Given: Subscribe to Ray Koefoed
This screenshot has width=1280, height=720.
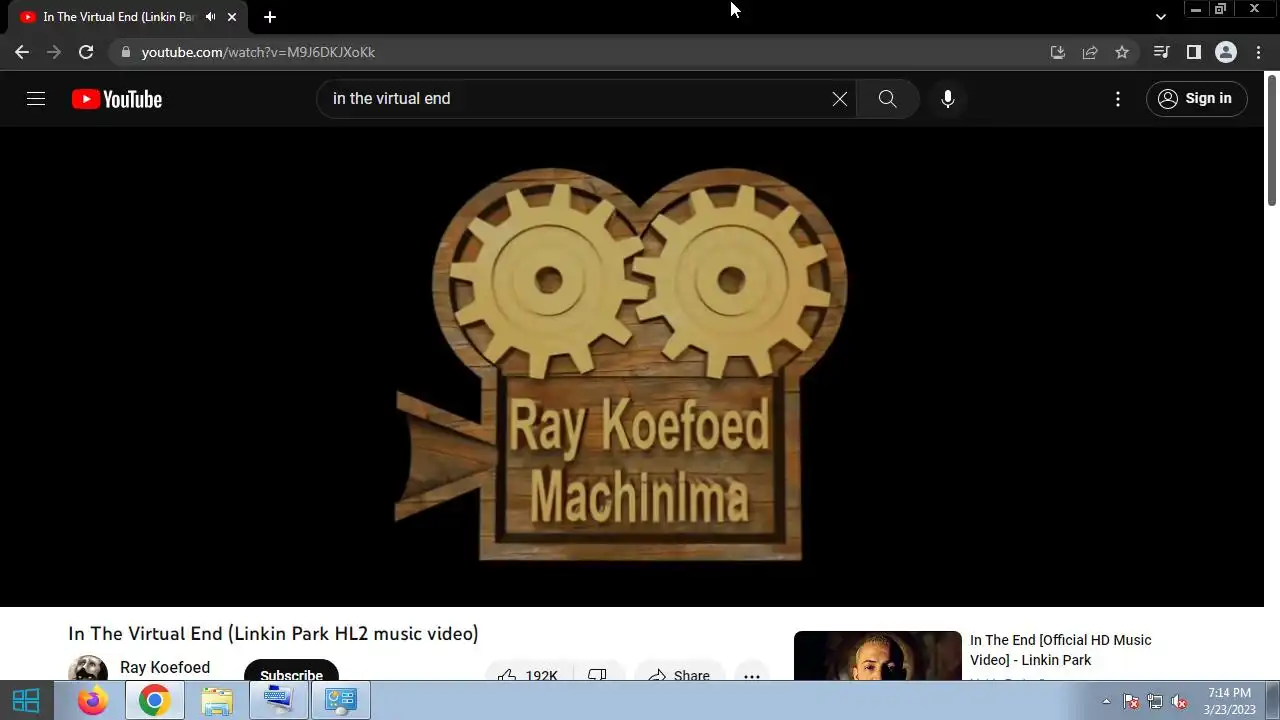Looking at the screenshot, I should point(291,671).
